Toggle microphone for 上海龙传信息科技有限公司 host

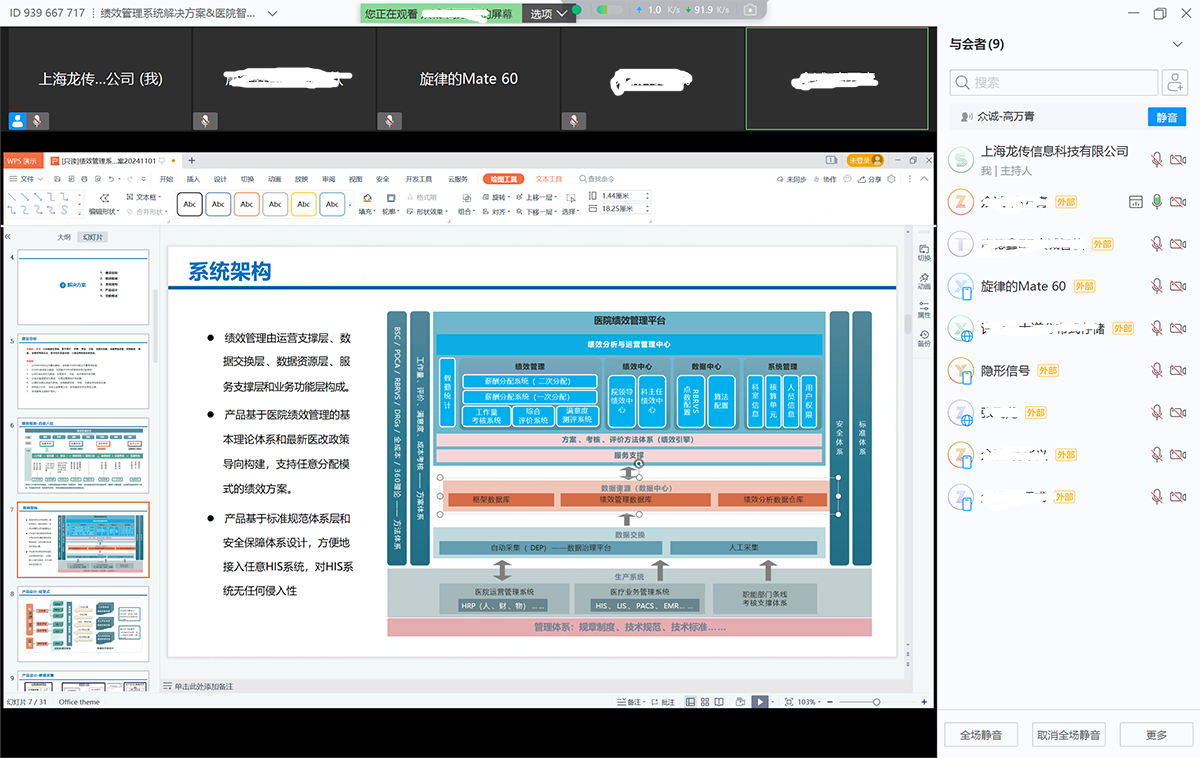1156,160
